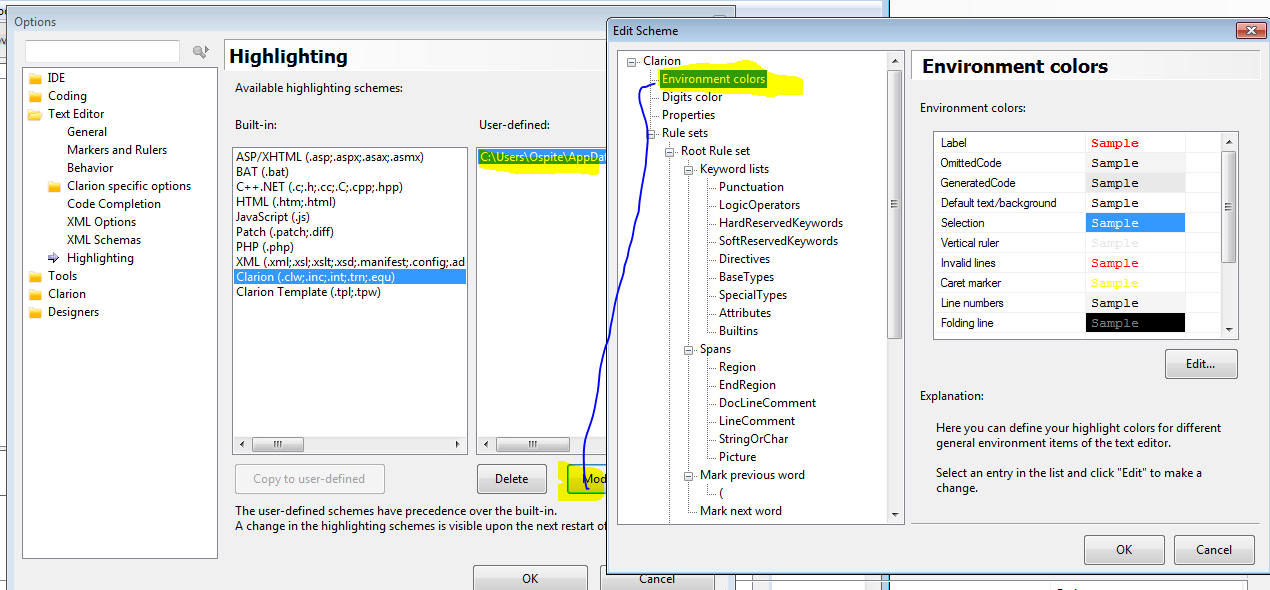Screen dimensions: 1270x590
Task: Click the Text Editor folder icon
Action: (x=36, y=114)
